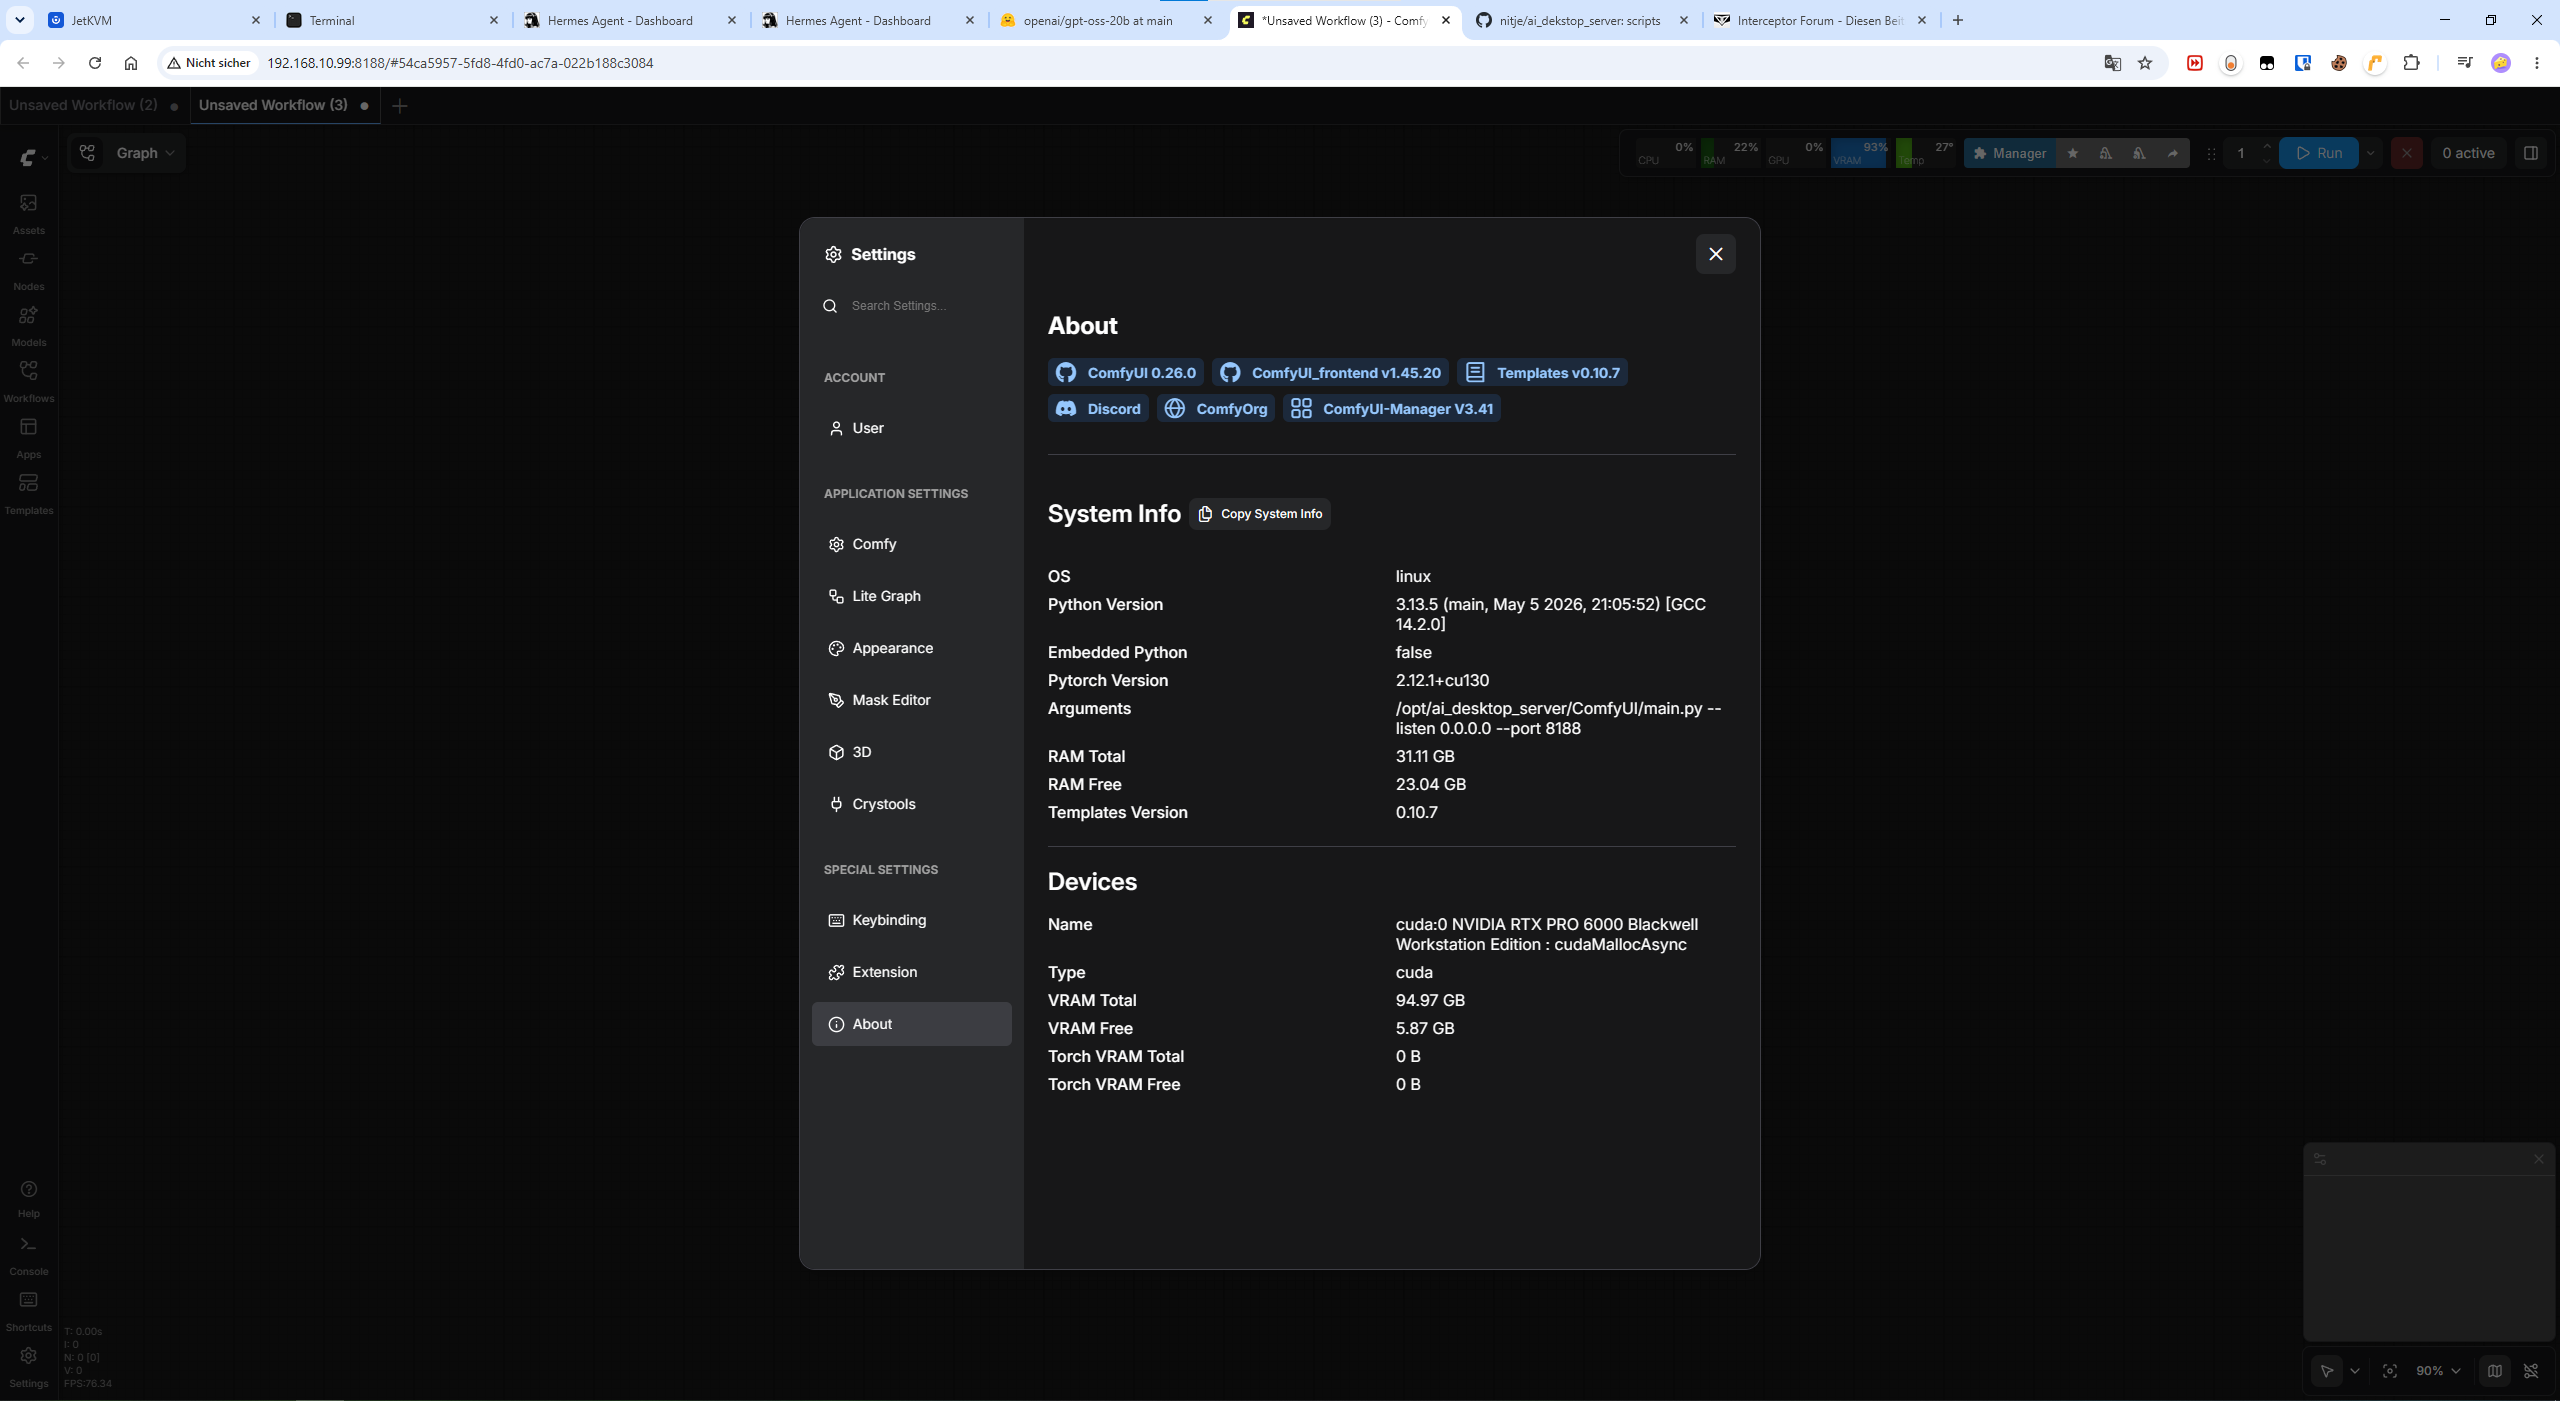The image size is (2560, 1401).
Task: Open the Lite Graph settings category
Action: [x=912, y=596]
